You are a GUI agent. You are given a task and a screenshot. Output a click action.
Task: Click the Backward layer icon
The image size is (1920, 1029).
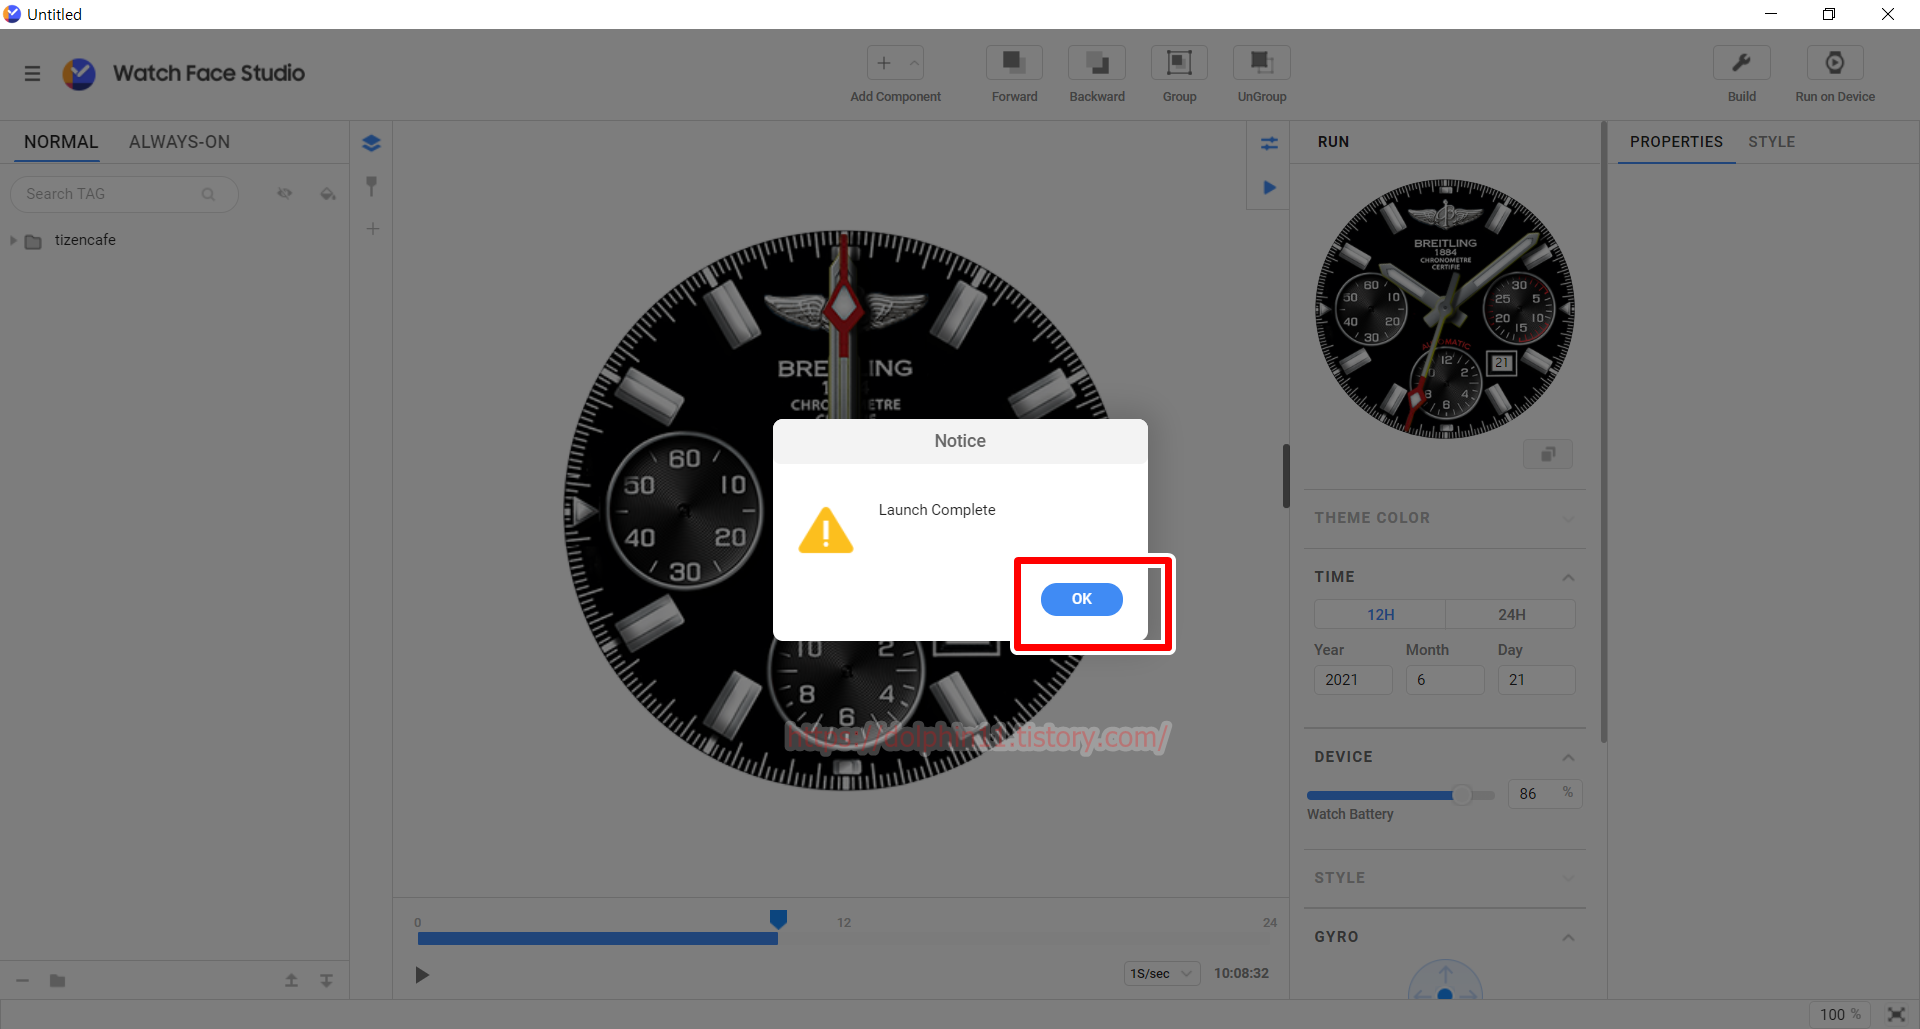tap(1097, 62)
